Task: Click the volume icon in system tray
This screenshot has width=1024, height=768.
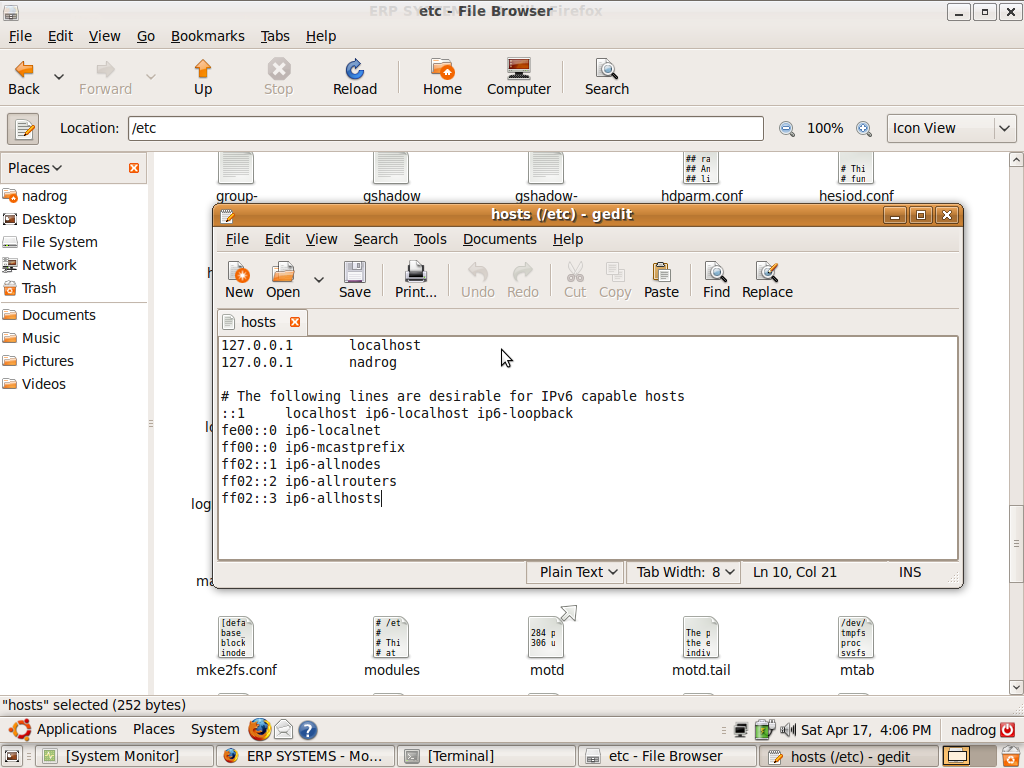Action: point(788,729)
